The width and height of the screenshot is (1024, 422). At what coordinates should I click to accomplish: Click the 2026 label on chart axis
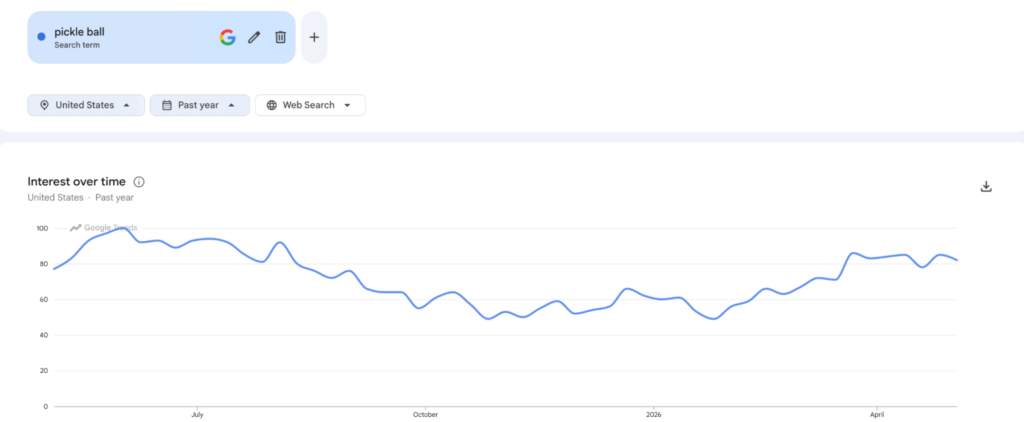click(653, 415)
